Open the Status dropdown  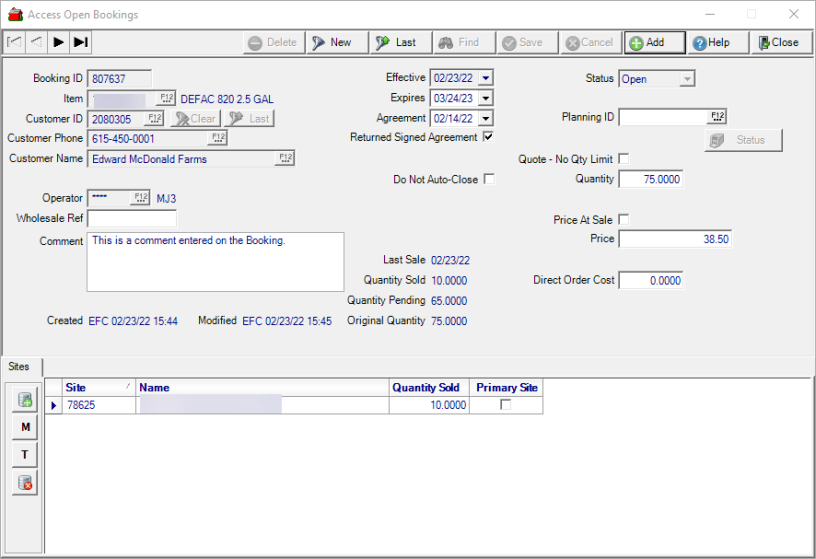coord(686,78)
